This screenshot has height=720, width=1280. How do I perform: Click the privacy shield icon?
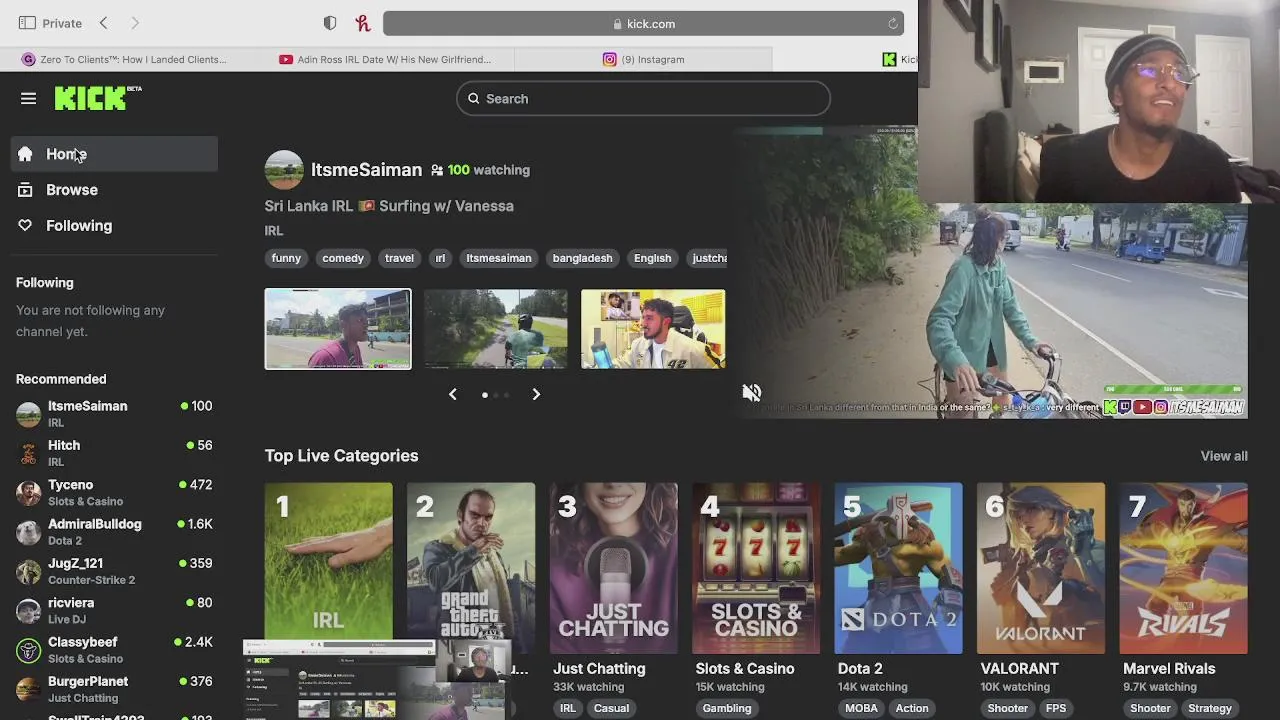(330, 23)
